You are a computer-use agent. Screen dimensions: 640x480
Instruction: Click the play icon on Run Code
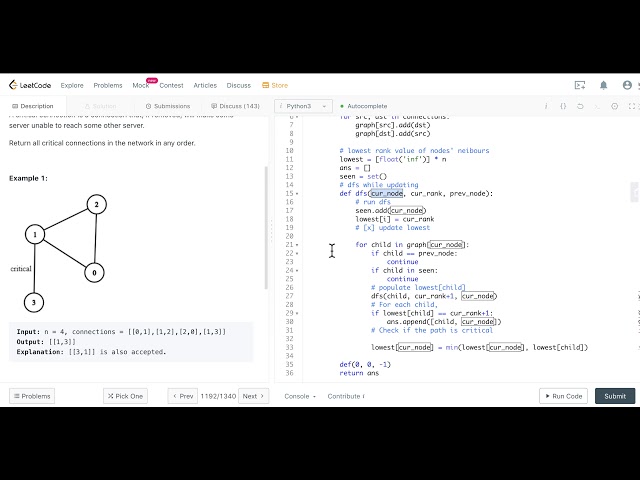tap(547, 396)
